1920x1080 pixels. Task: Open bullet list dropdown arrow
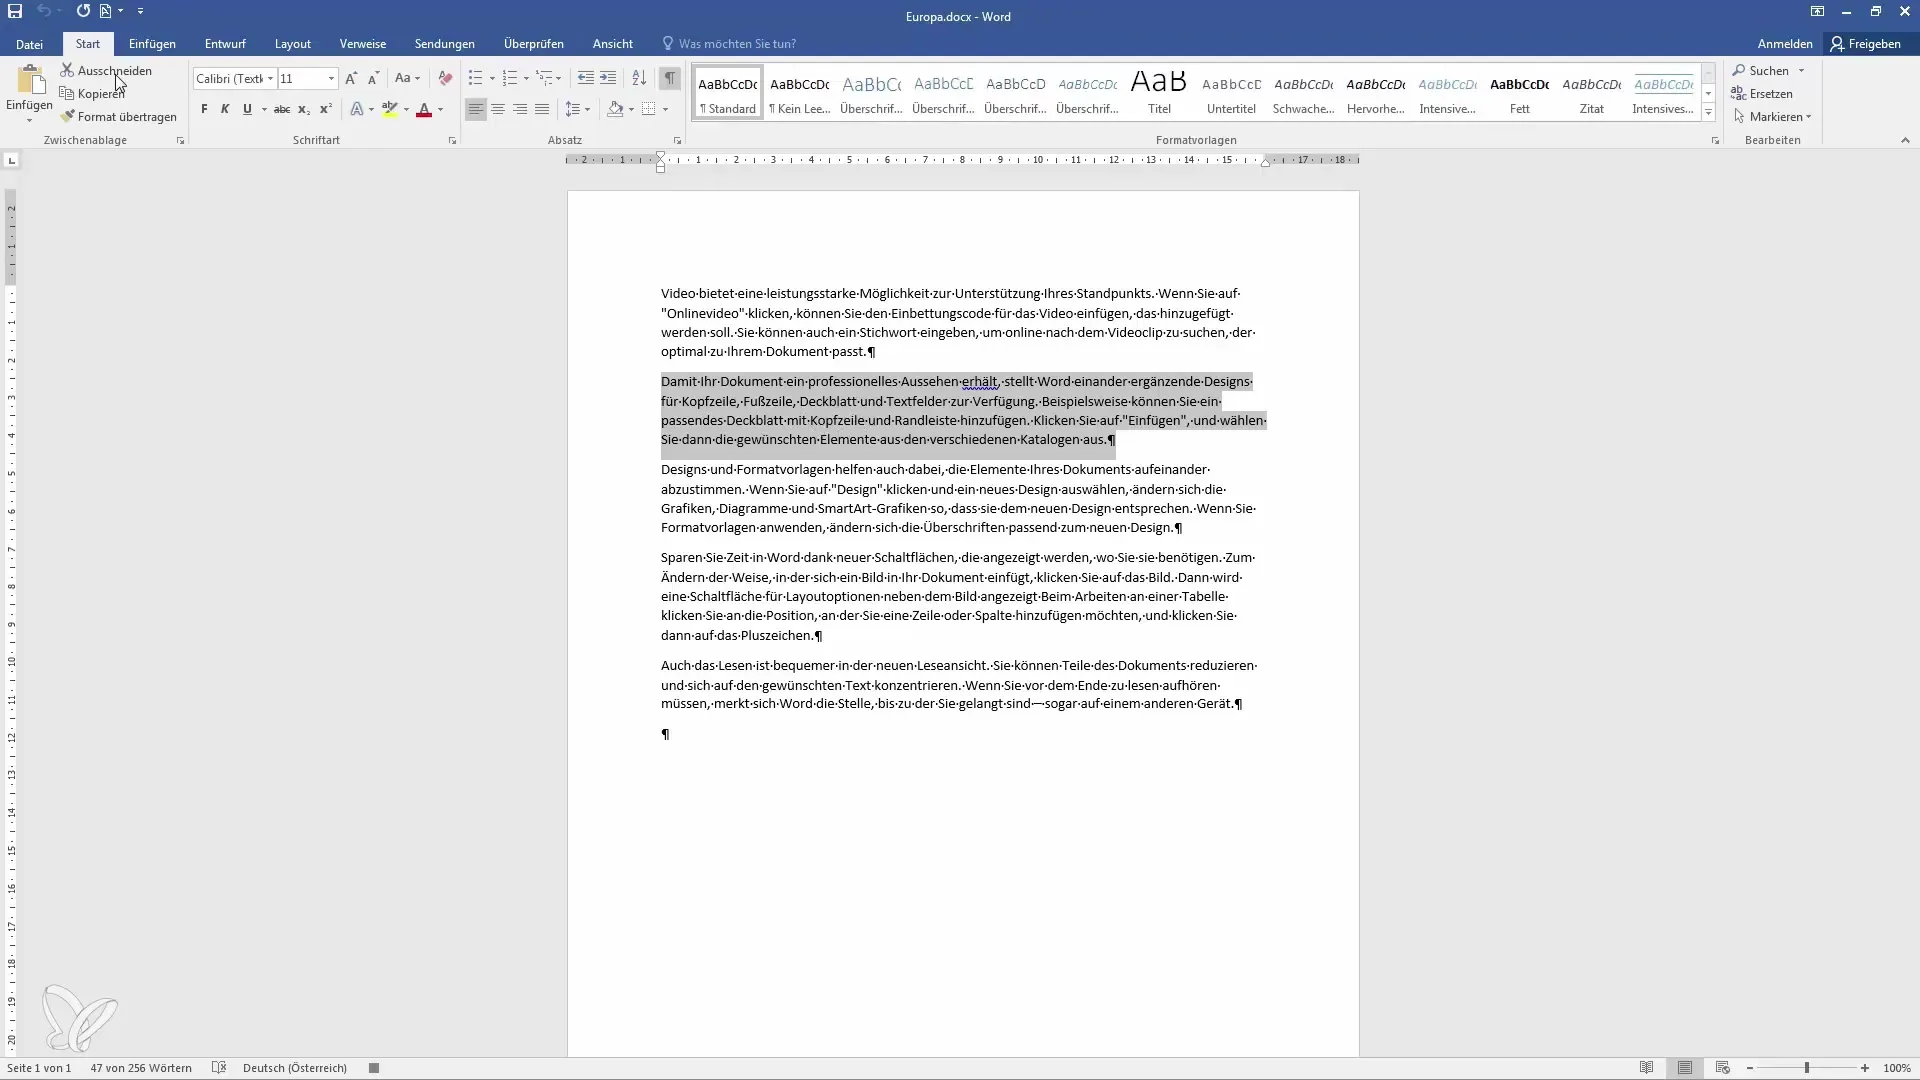coord(492,78)
